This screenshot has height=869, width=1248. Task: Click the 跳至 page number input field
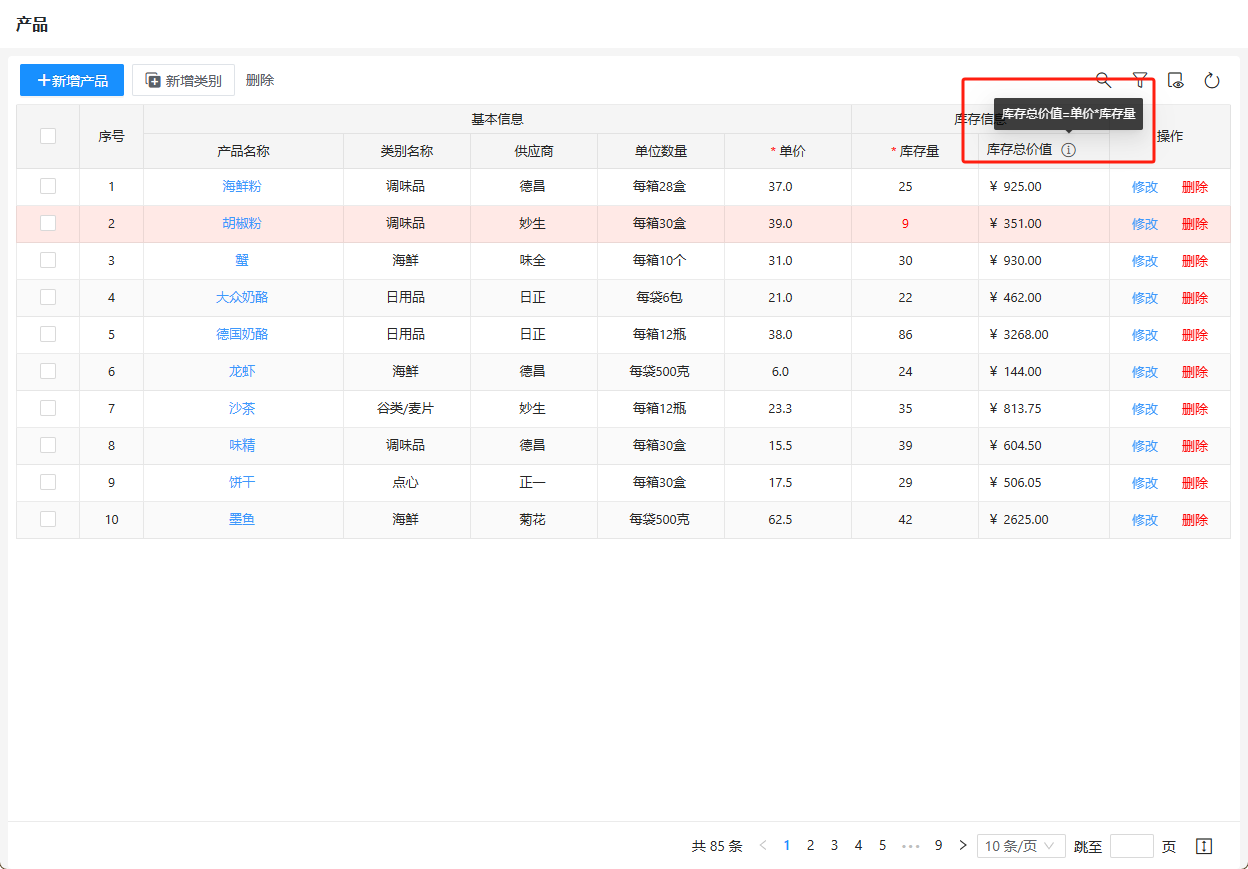point(1131,846)
